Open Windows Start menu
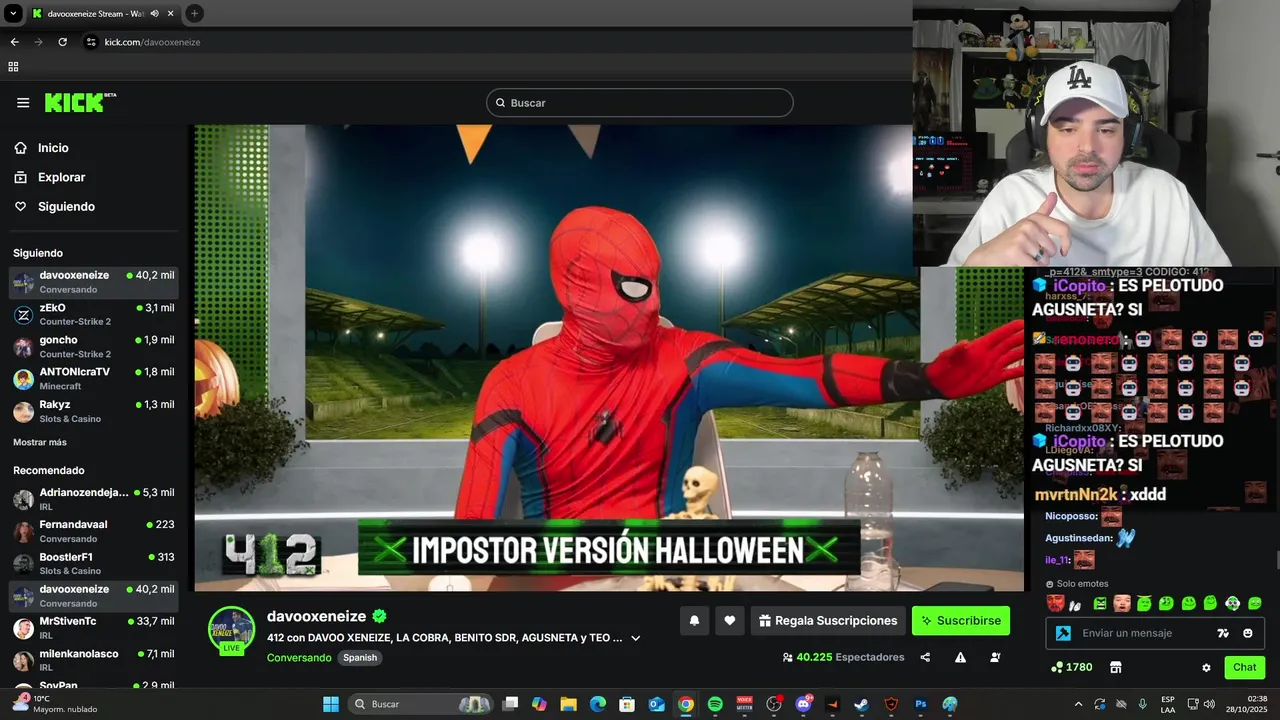The image size is (1280, 720). (x=331, y=704)
